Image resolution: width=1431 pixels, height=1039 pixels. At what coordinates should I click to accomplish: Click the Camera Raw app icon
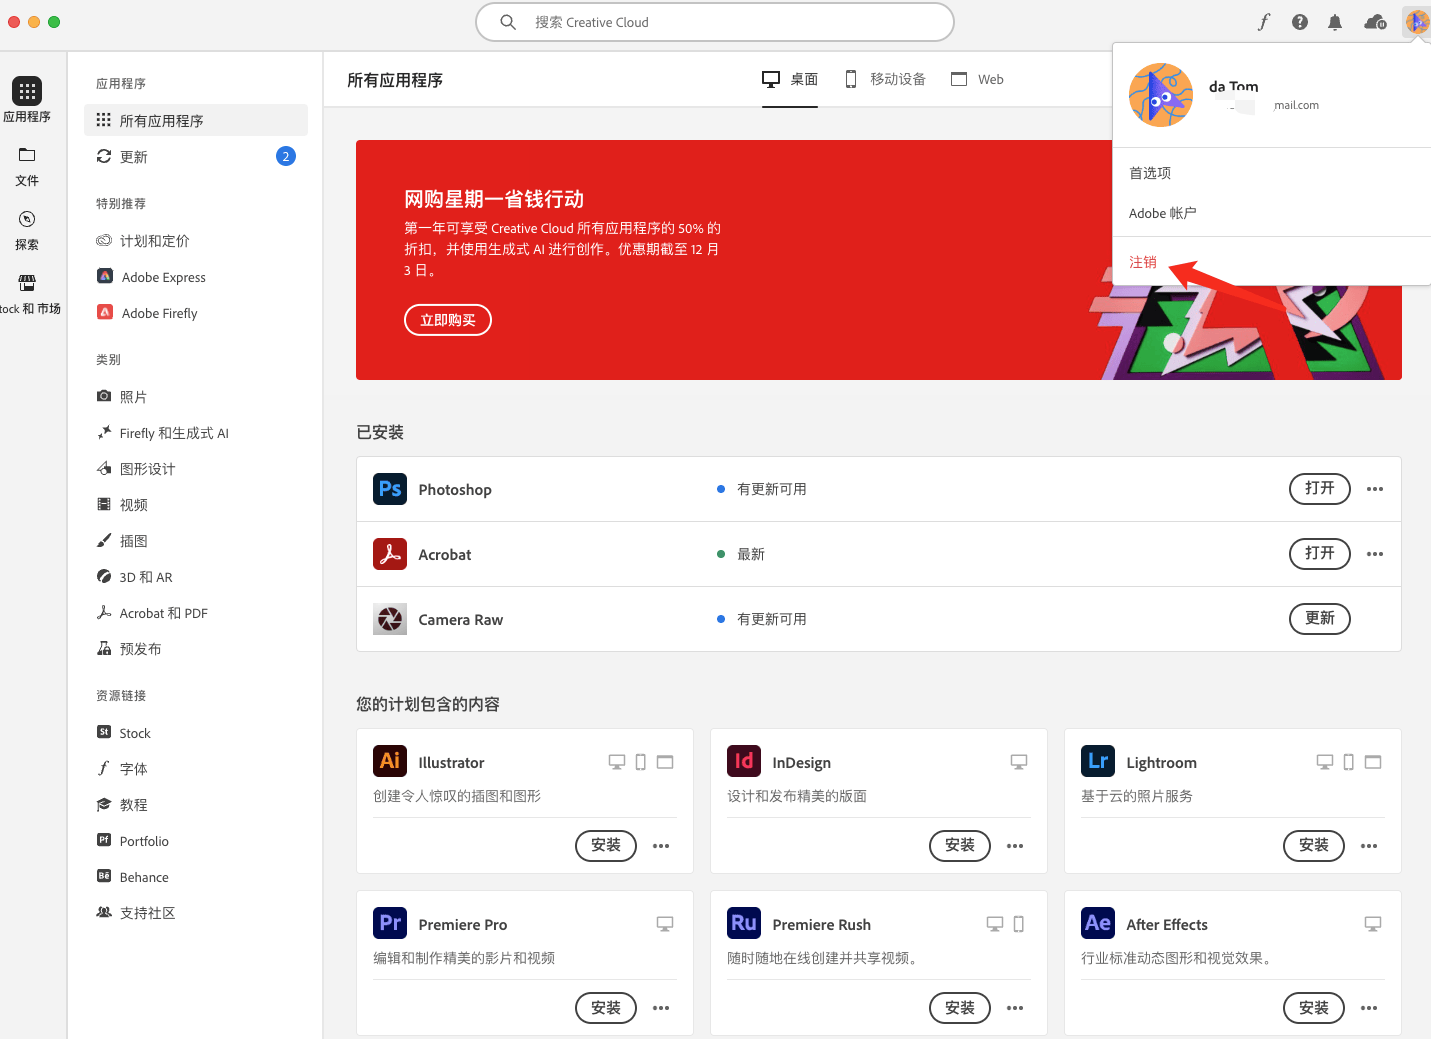click(x=390, y=619)
